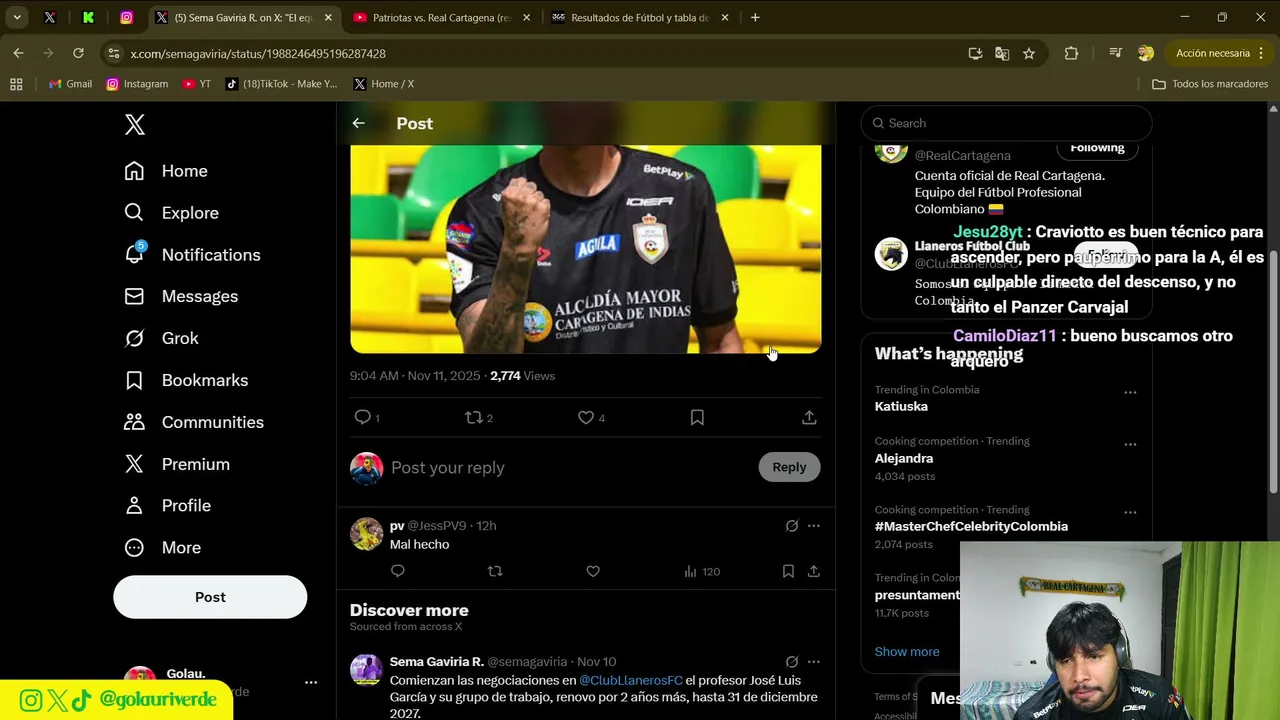1280x720 pixels.
Task: Open #MasterChefCelebrityColombia trend
Action: point(971,527)
